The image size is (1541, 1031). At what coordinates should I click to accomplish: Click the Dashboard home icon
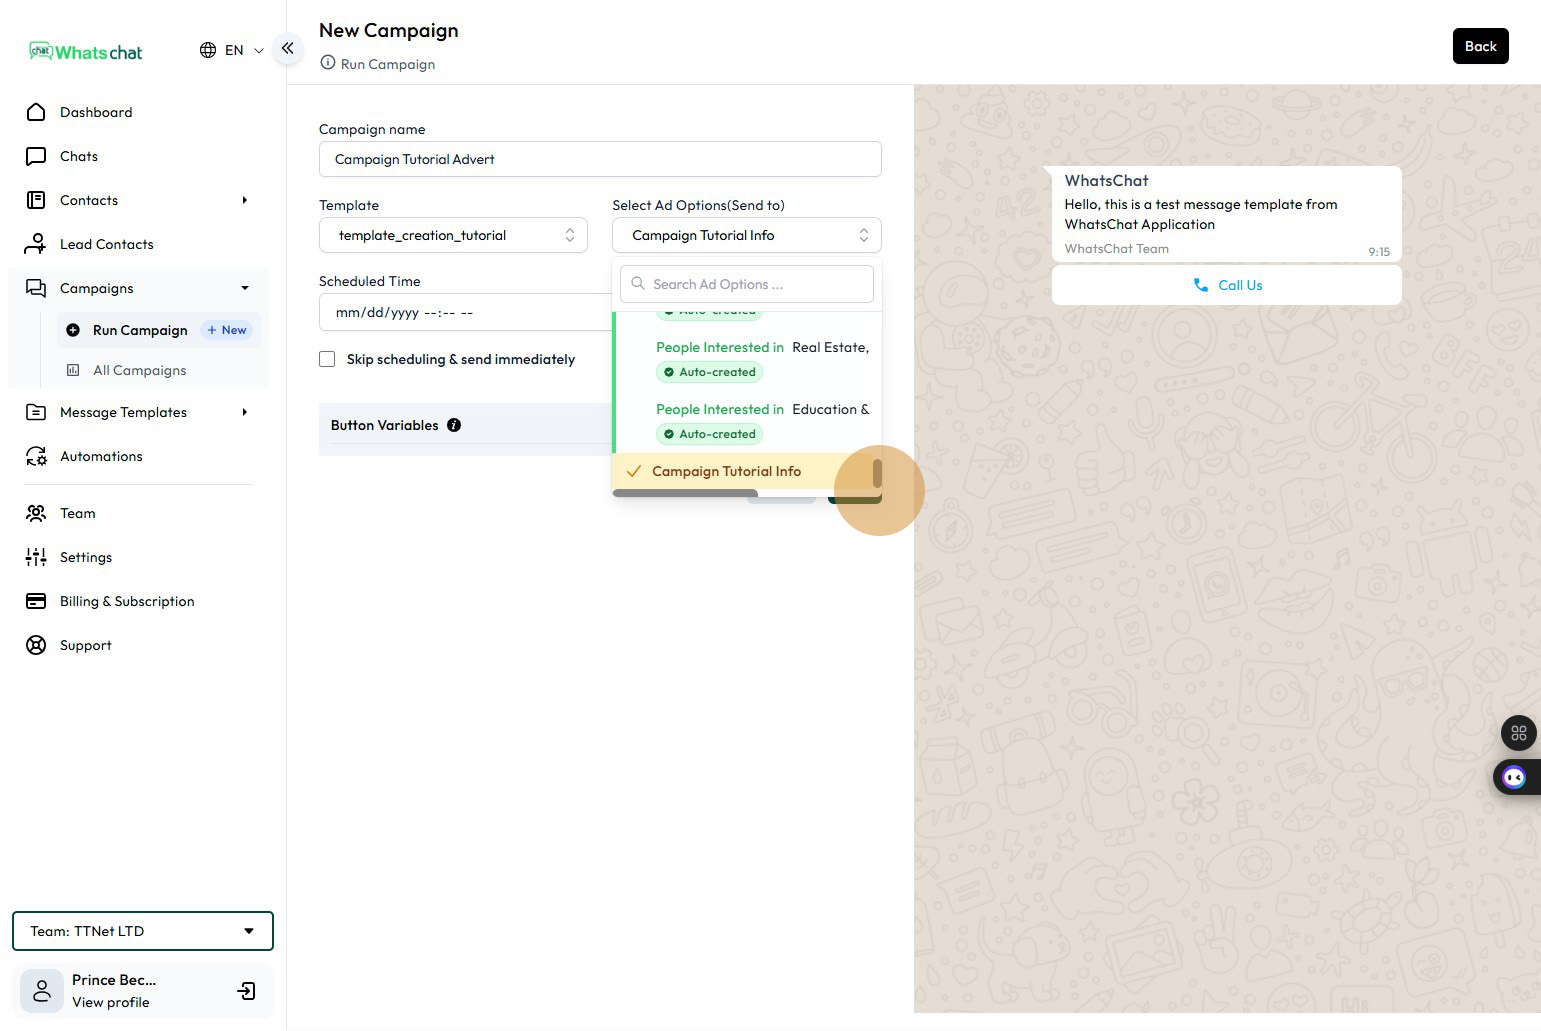pos(36,112)
